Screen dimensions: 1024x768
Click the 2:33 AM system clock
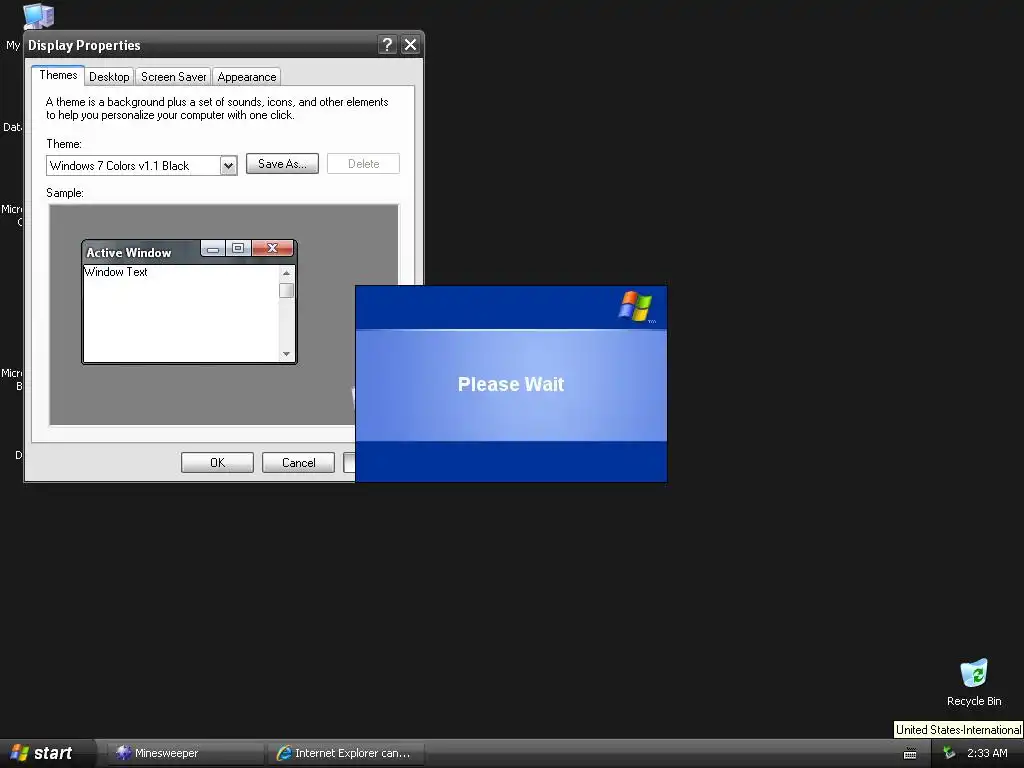987,753
